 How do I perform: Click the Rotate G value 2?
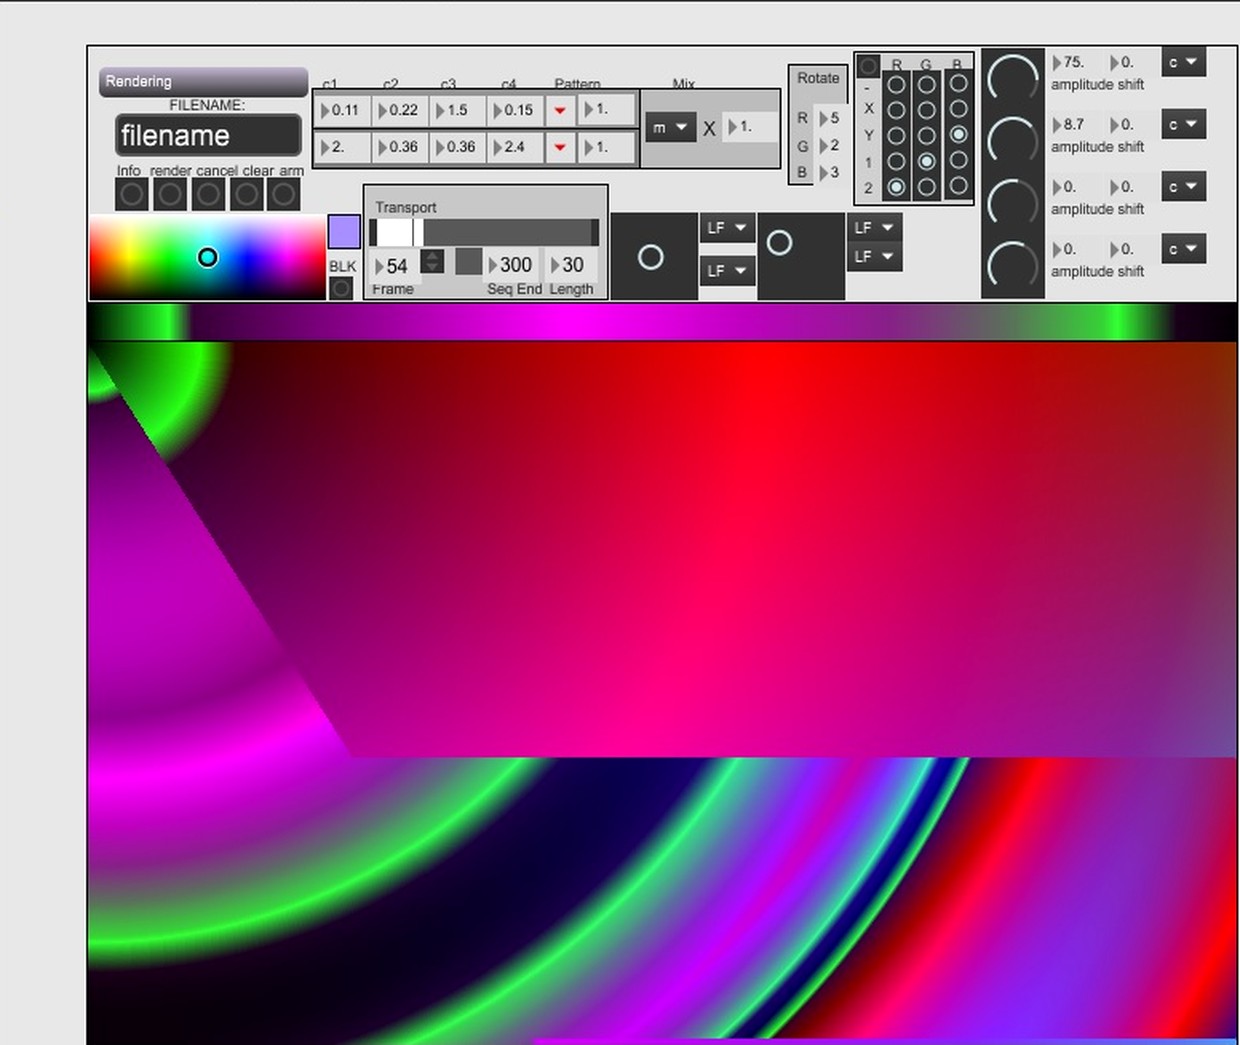tap(831, 145)
